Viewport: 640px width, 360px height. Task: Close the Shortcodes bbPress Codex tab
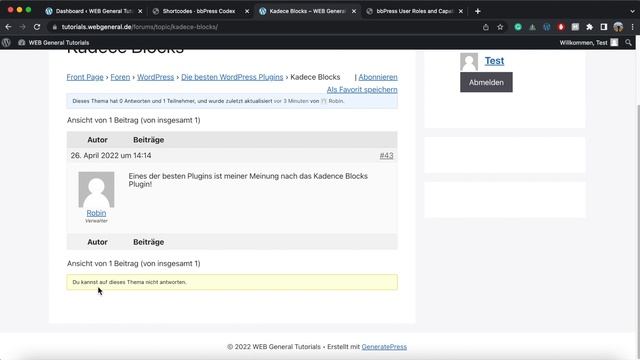[x=247, y=11]
